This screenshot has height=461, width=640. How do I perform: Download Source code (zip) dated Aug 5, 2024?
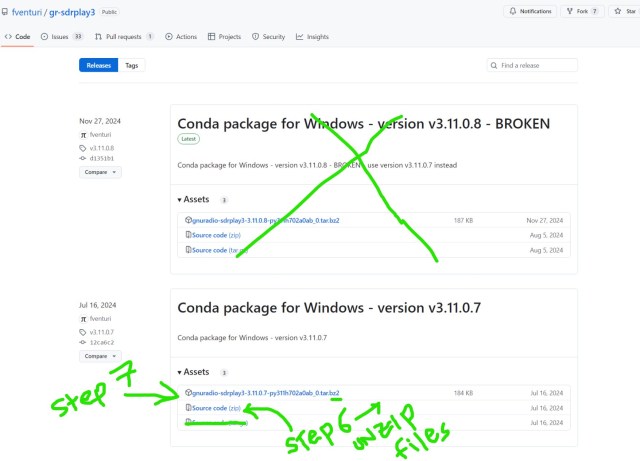(x=216, y=235)
